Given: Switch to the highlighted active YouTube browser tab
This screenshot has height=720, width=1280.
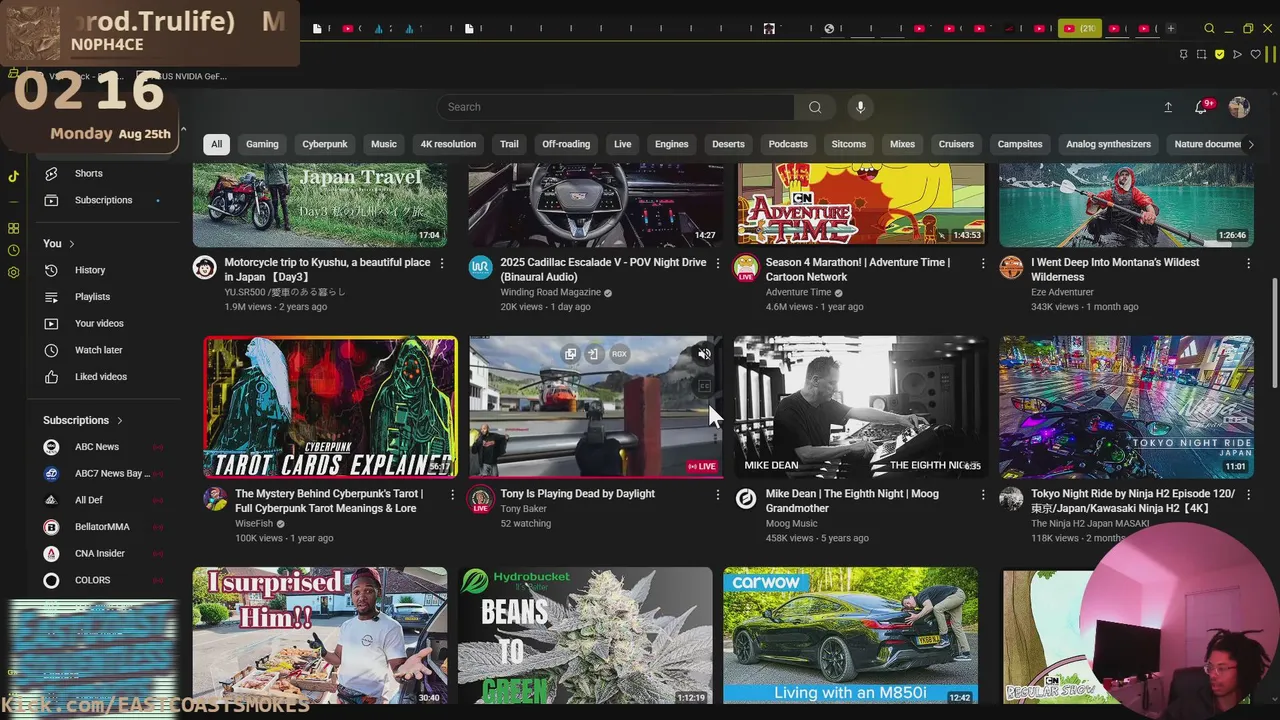Looking at the screenshot, I should coord(1080,28).
